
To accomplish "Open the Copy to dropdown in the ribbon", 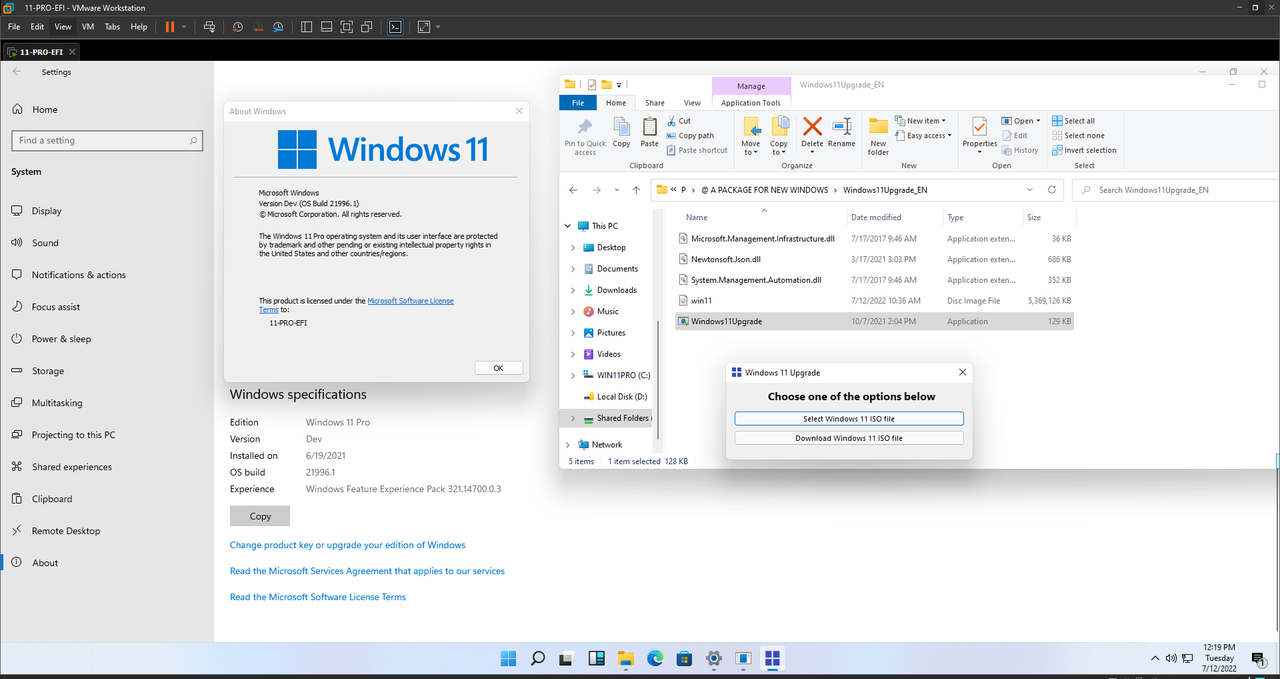I will point(779,135).
